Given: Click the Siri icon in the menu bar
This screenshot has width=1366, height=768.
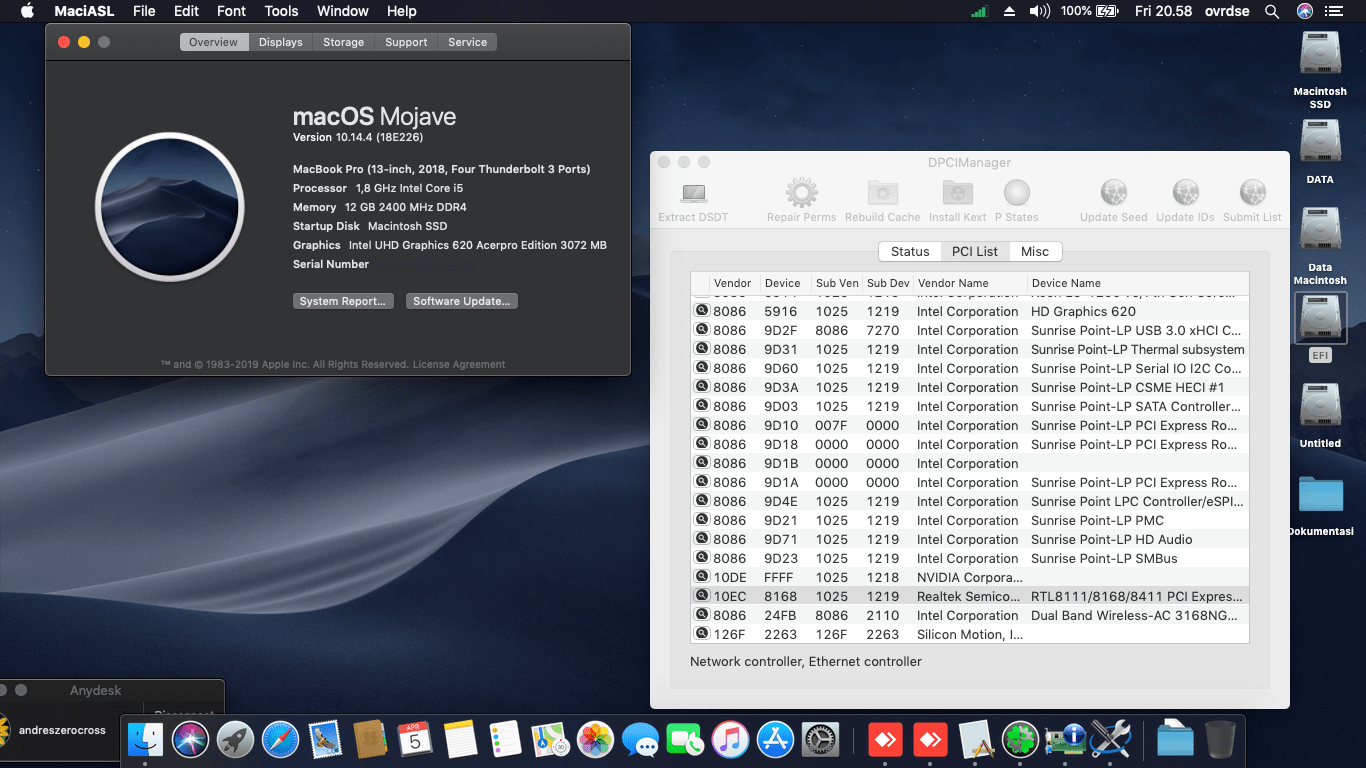Looking at the screenshot, I should 1304,11.
